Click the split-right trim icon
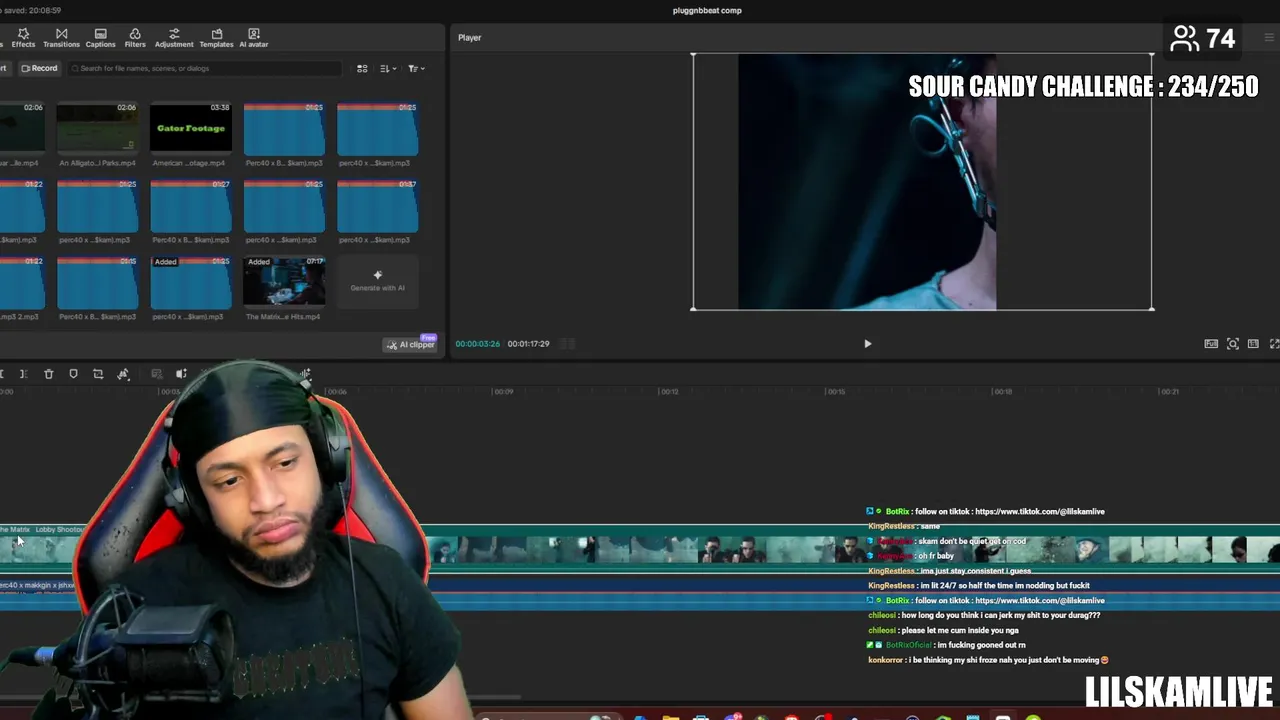Image resolution: width=1280 pixels, height=720 pixels. pyautogui.click(x=22, y=374)
